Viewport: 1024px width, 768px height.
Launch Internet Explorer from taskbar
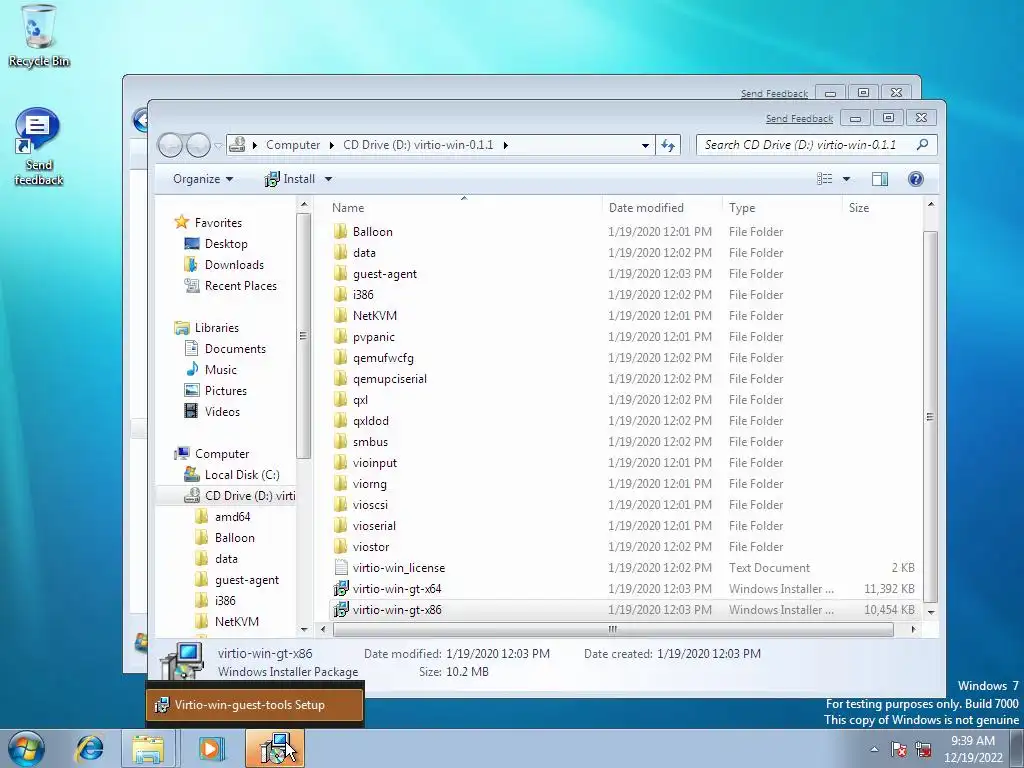click(89, 748)
